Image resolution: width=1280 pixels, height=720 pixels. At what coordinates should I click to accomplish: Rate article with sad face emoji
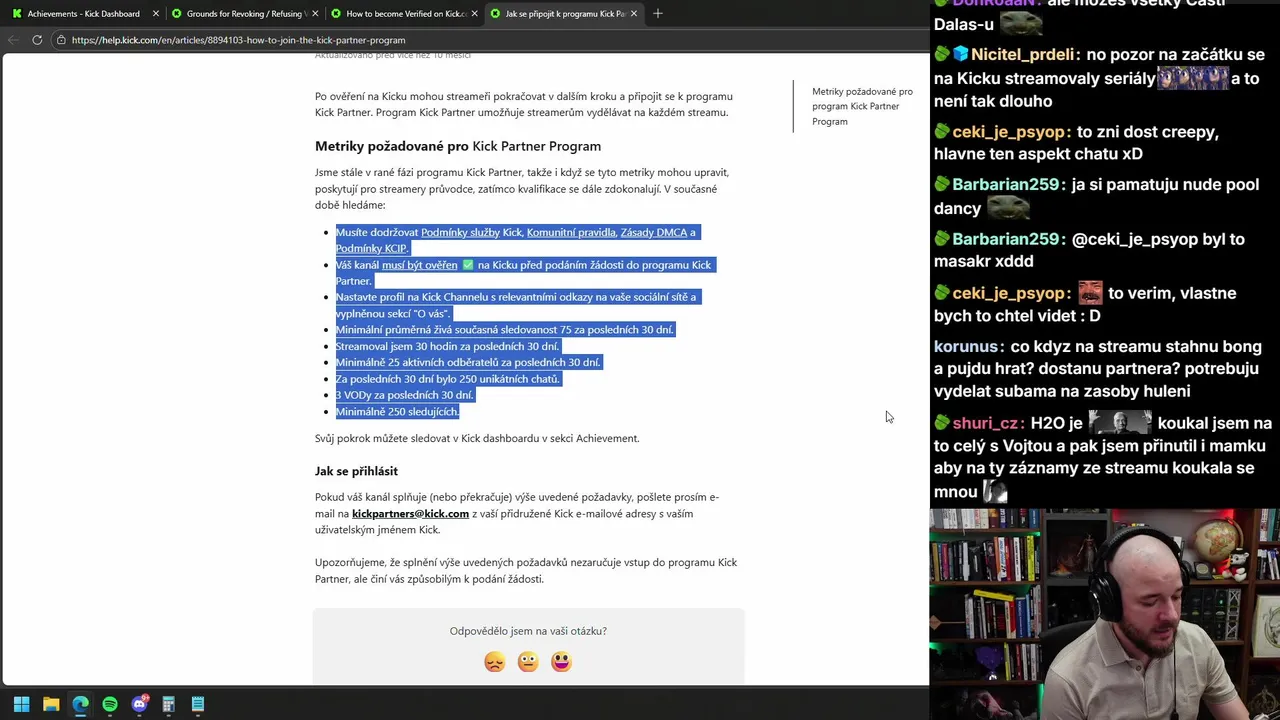pos(494,662)
